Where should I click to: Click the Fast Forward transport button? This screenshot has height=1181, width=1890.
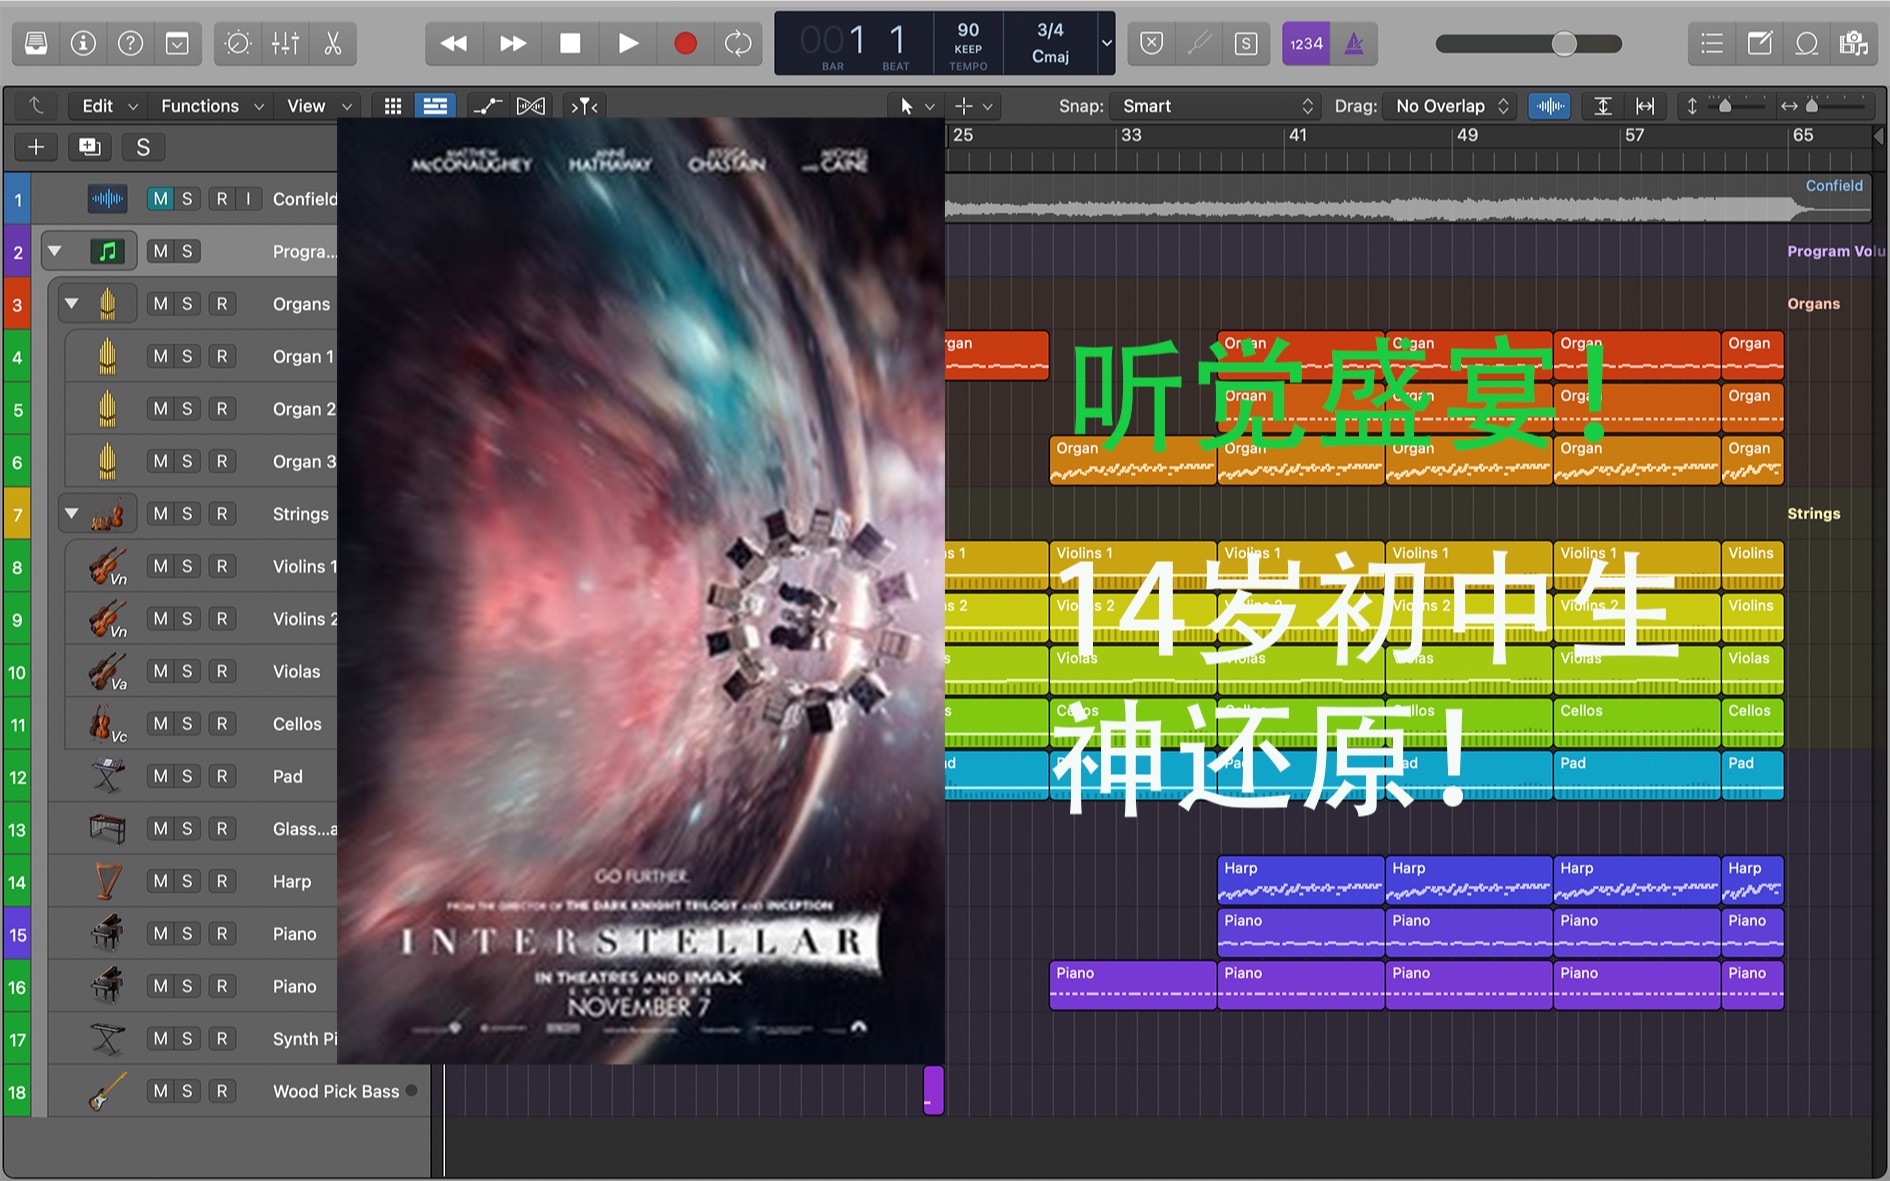(512, 43)
